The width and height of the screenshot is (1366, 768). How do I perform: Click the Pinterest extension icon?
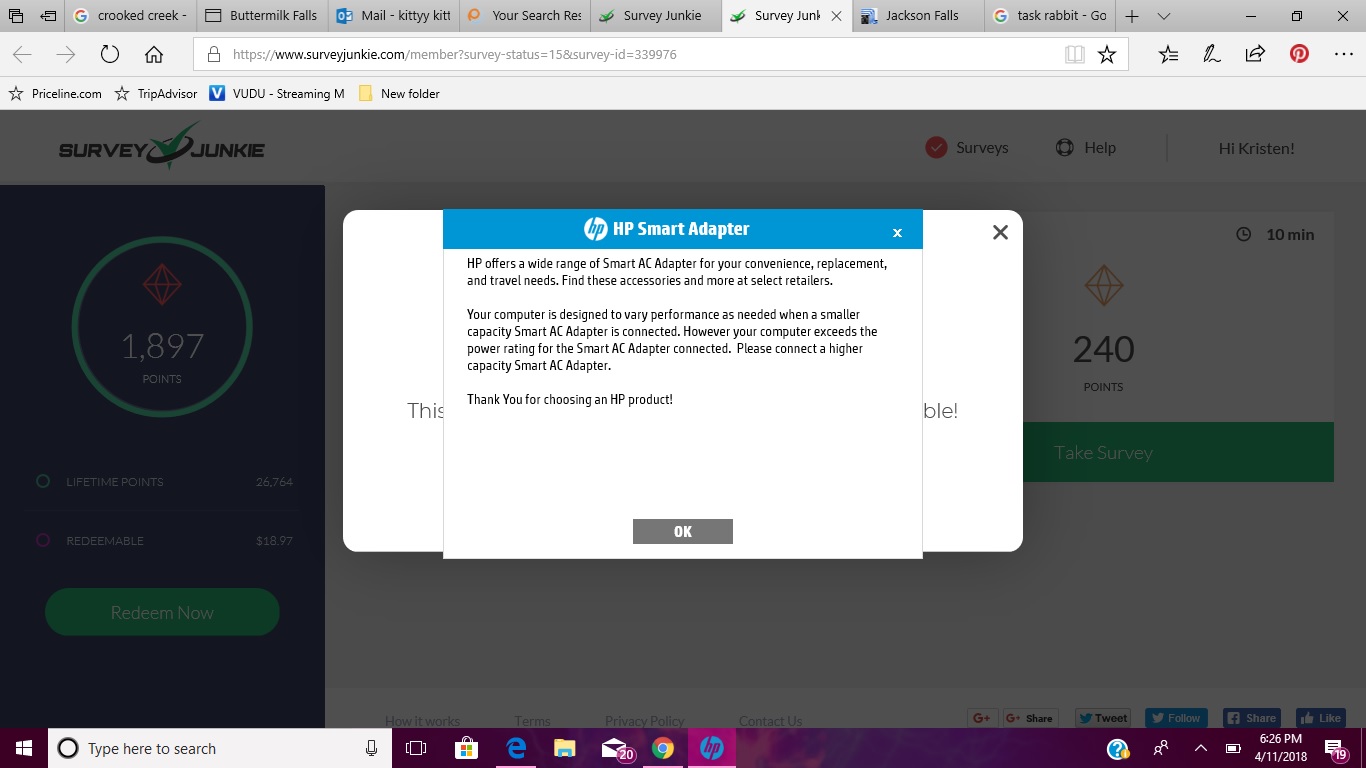[x=1299, y=54]
